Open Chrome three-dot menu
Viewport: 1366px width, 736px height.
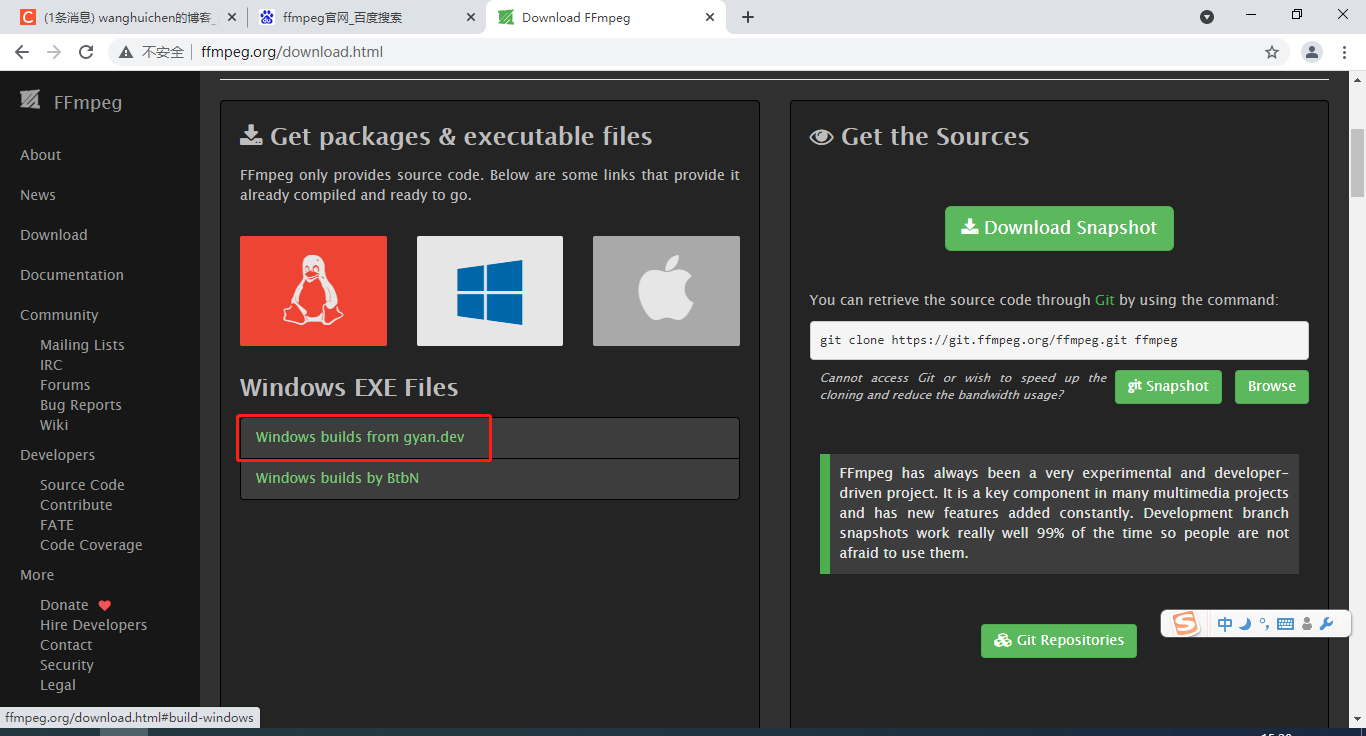click(1345, 52)
